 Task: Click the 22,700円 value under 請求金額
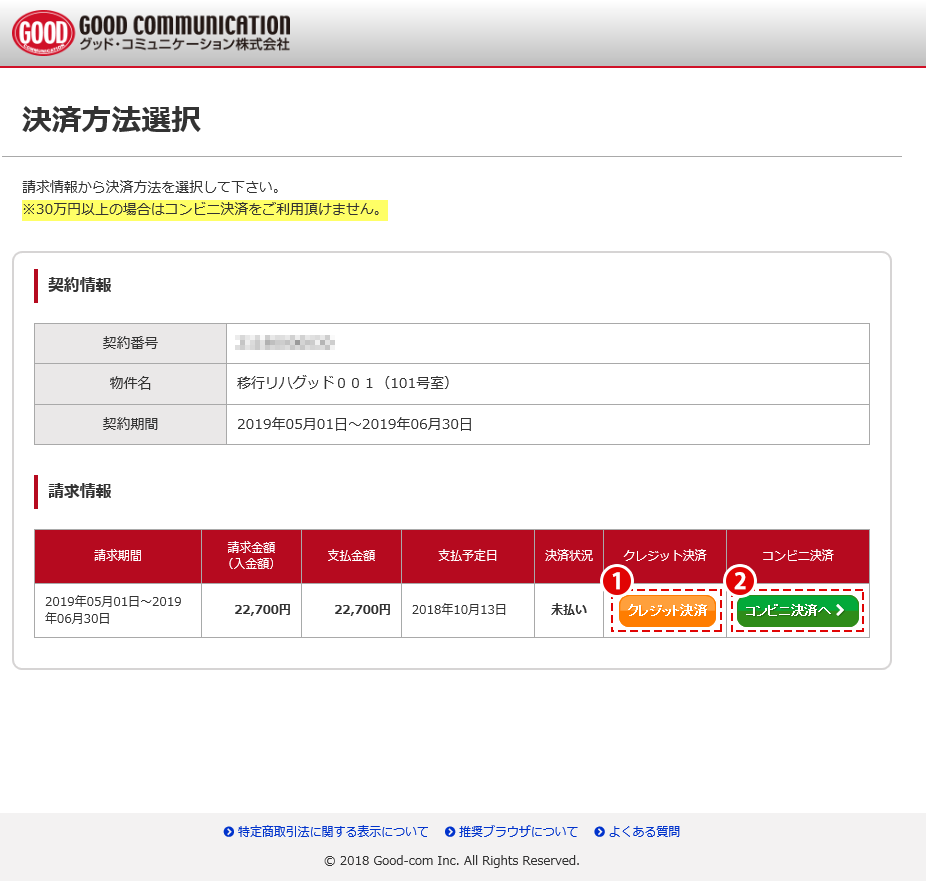click(262, 610)
